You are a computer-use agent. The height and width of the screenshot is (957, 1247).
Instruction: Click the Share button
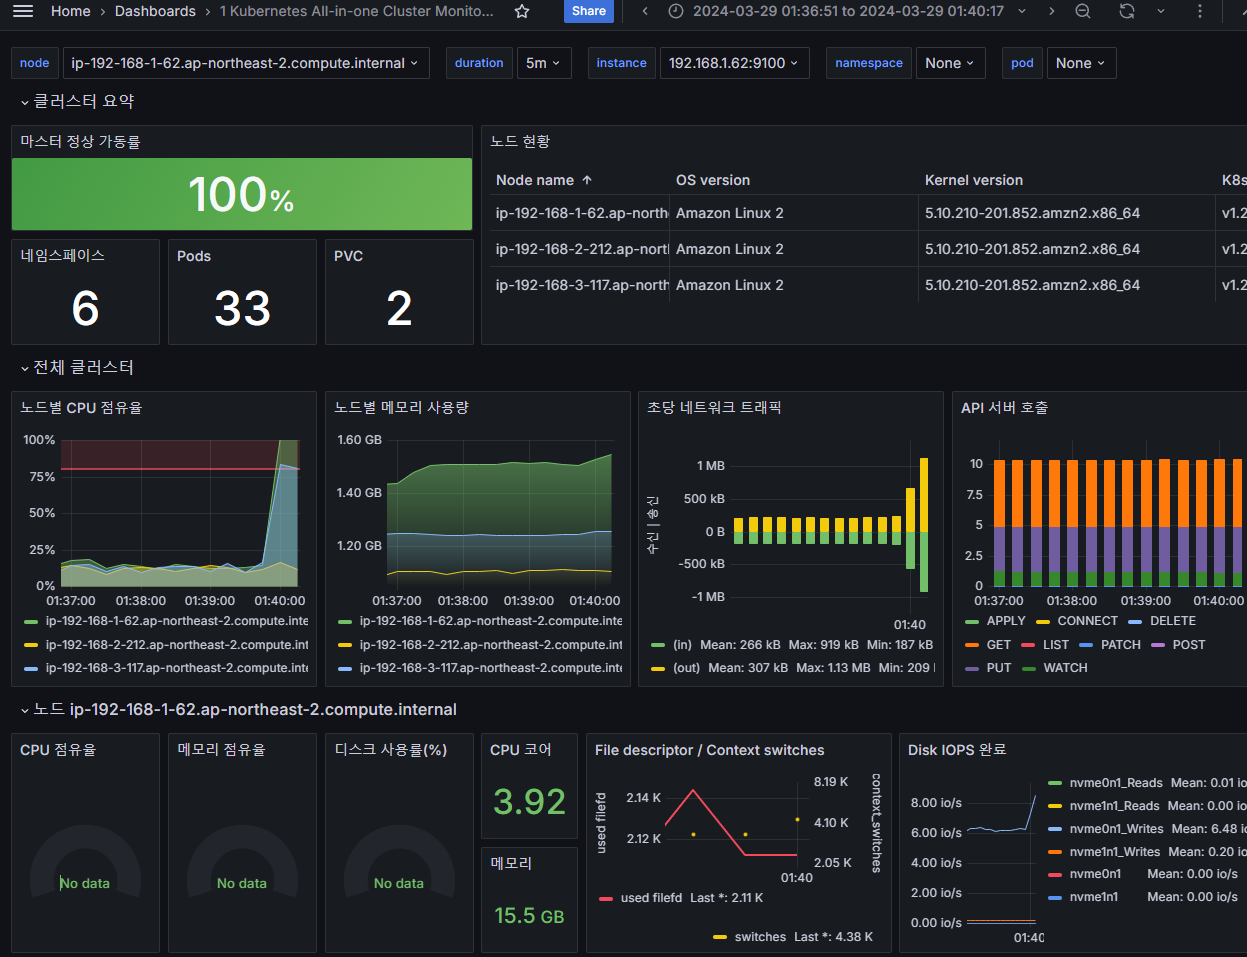coord(589,11)
